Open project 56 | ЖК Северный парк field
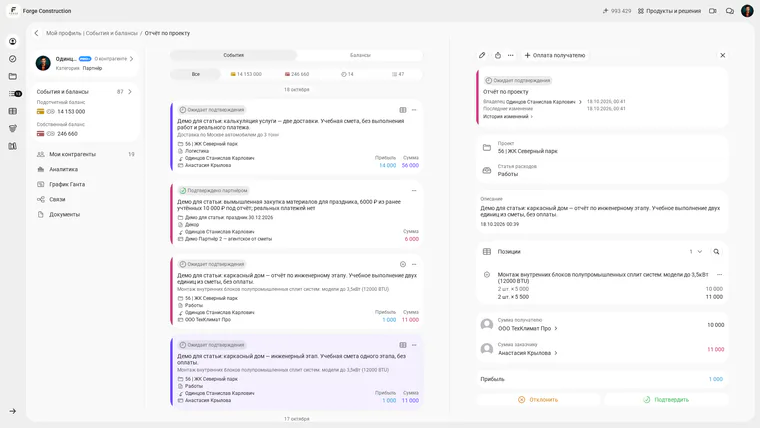The image size is (760, 428). 602,147
